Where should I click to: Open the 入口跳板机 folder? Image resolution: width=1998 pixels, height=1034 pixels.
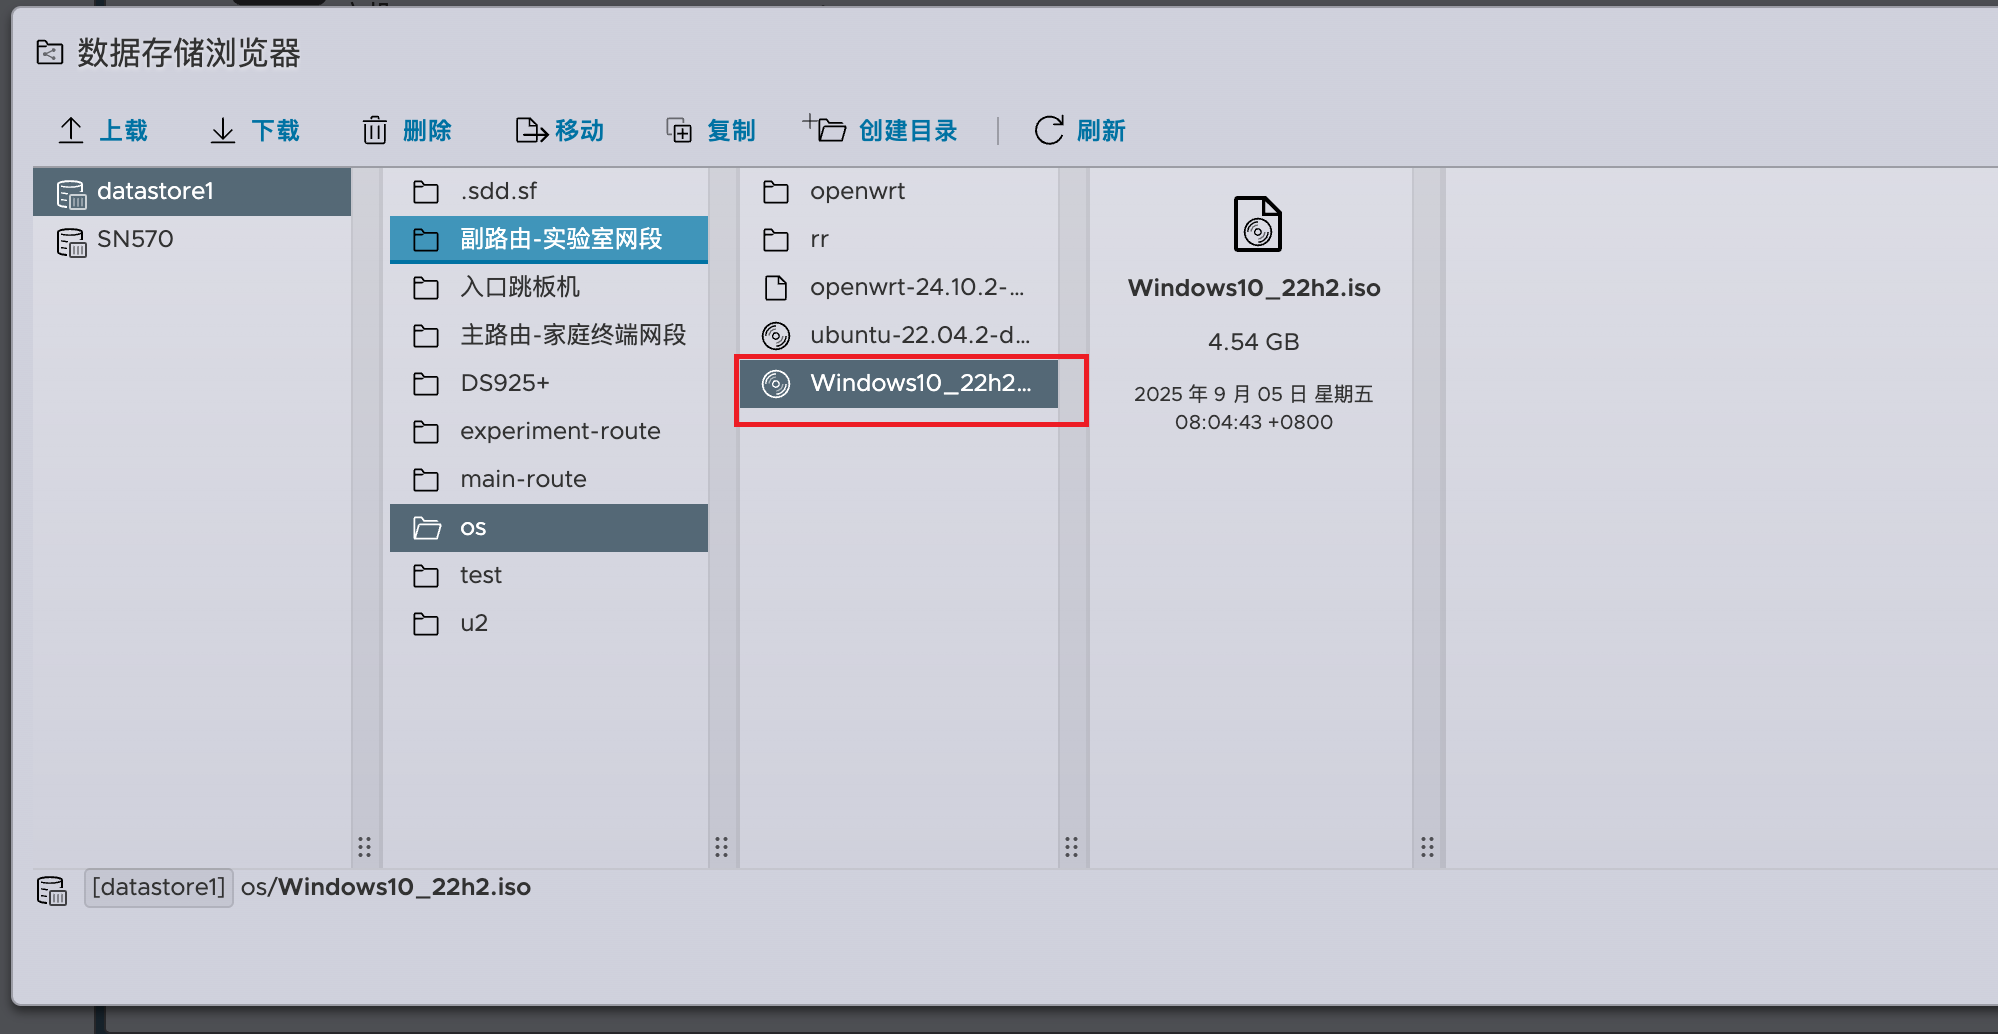519,288
